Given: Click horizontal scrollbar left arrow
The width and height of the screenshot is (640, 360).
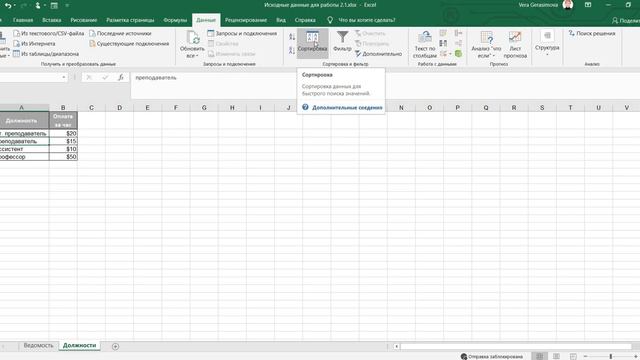Looking at the screenshot, I should 396,347.
